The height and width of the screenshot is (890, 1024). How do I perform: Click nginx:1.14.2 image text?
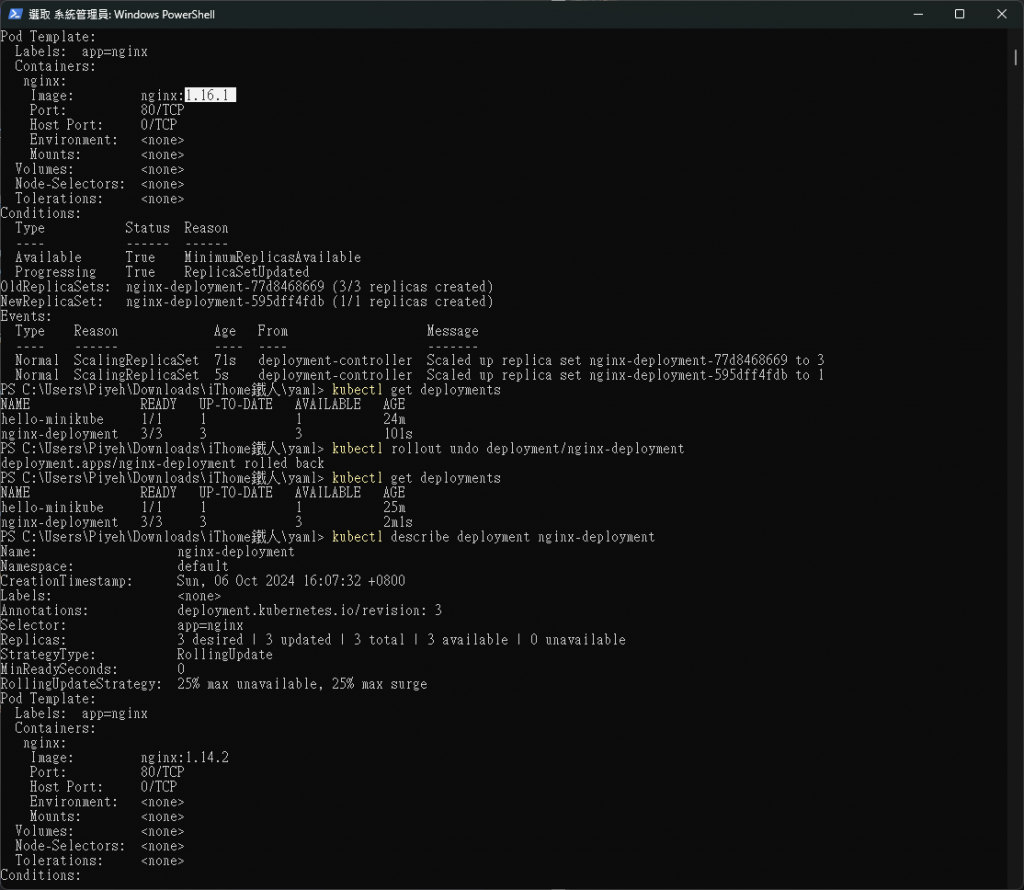(x=185, y=757)
